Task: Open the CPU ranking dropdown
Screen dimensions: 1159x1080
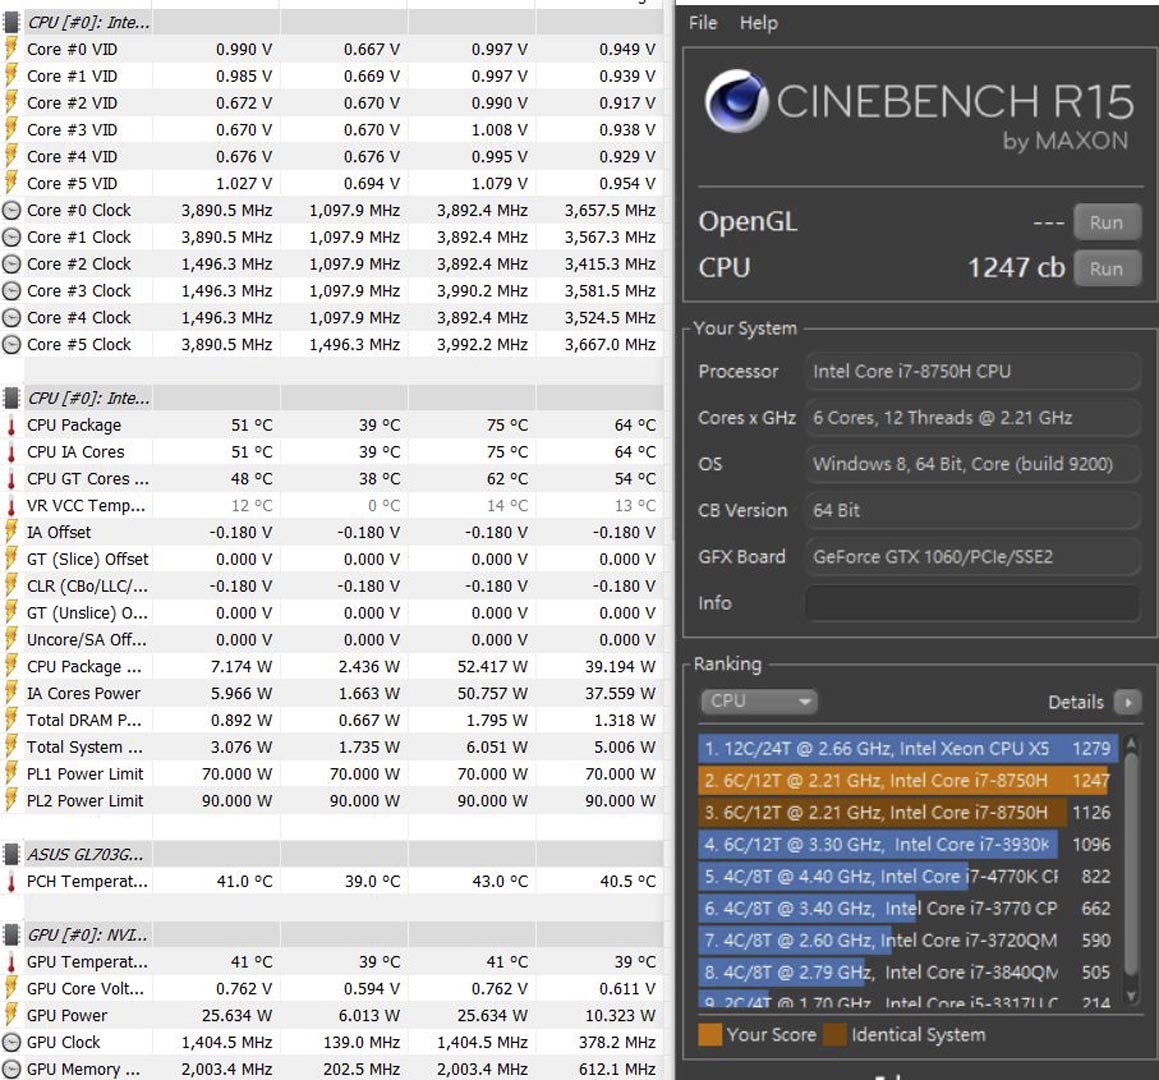Action: (759, 701)
